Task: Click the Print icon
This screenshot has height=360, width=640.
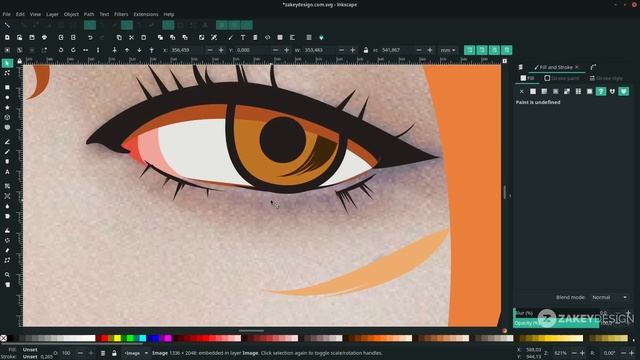Action: pyautogui.click(x=44, y=38)
